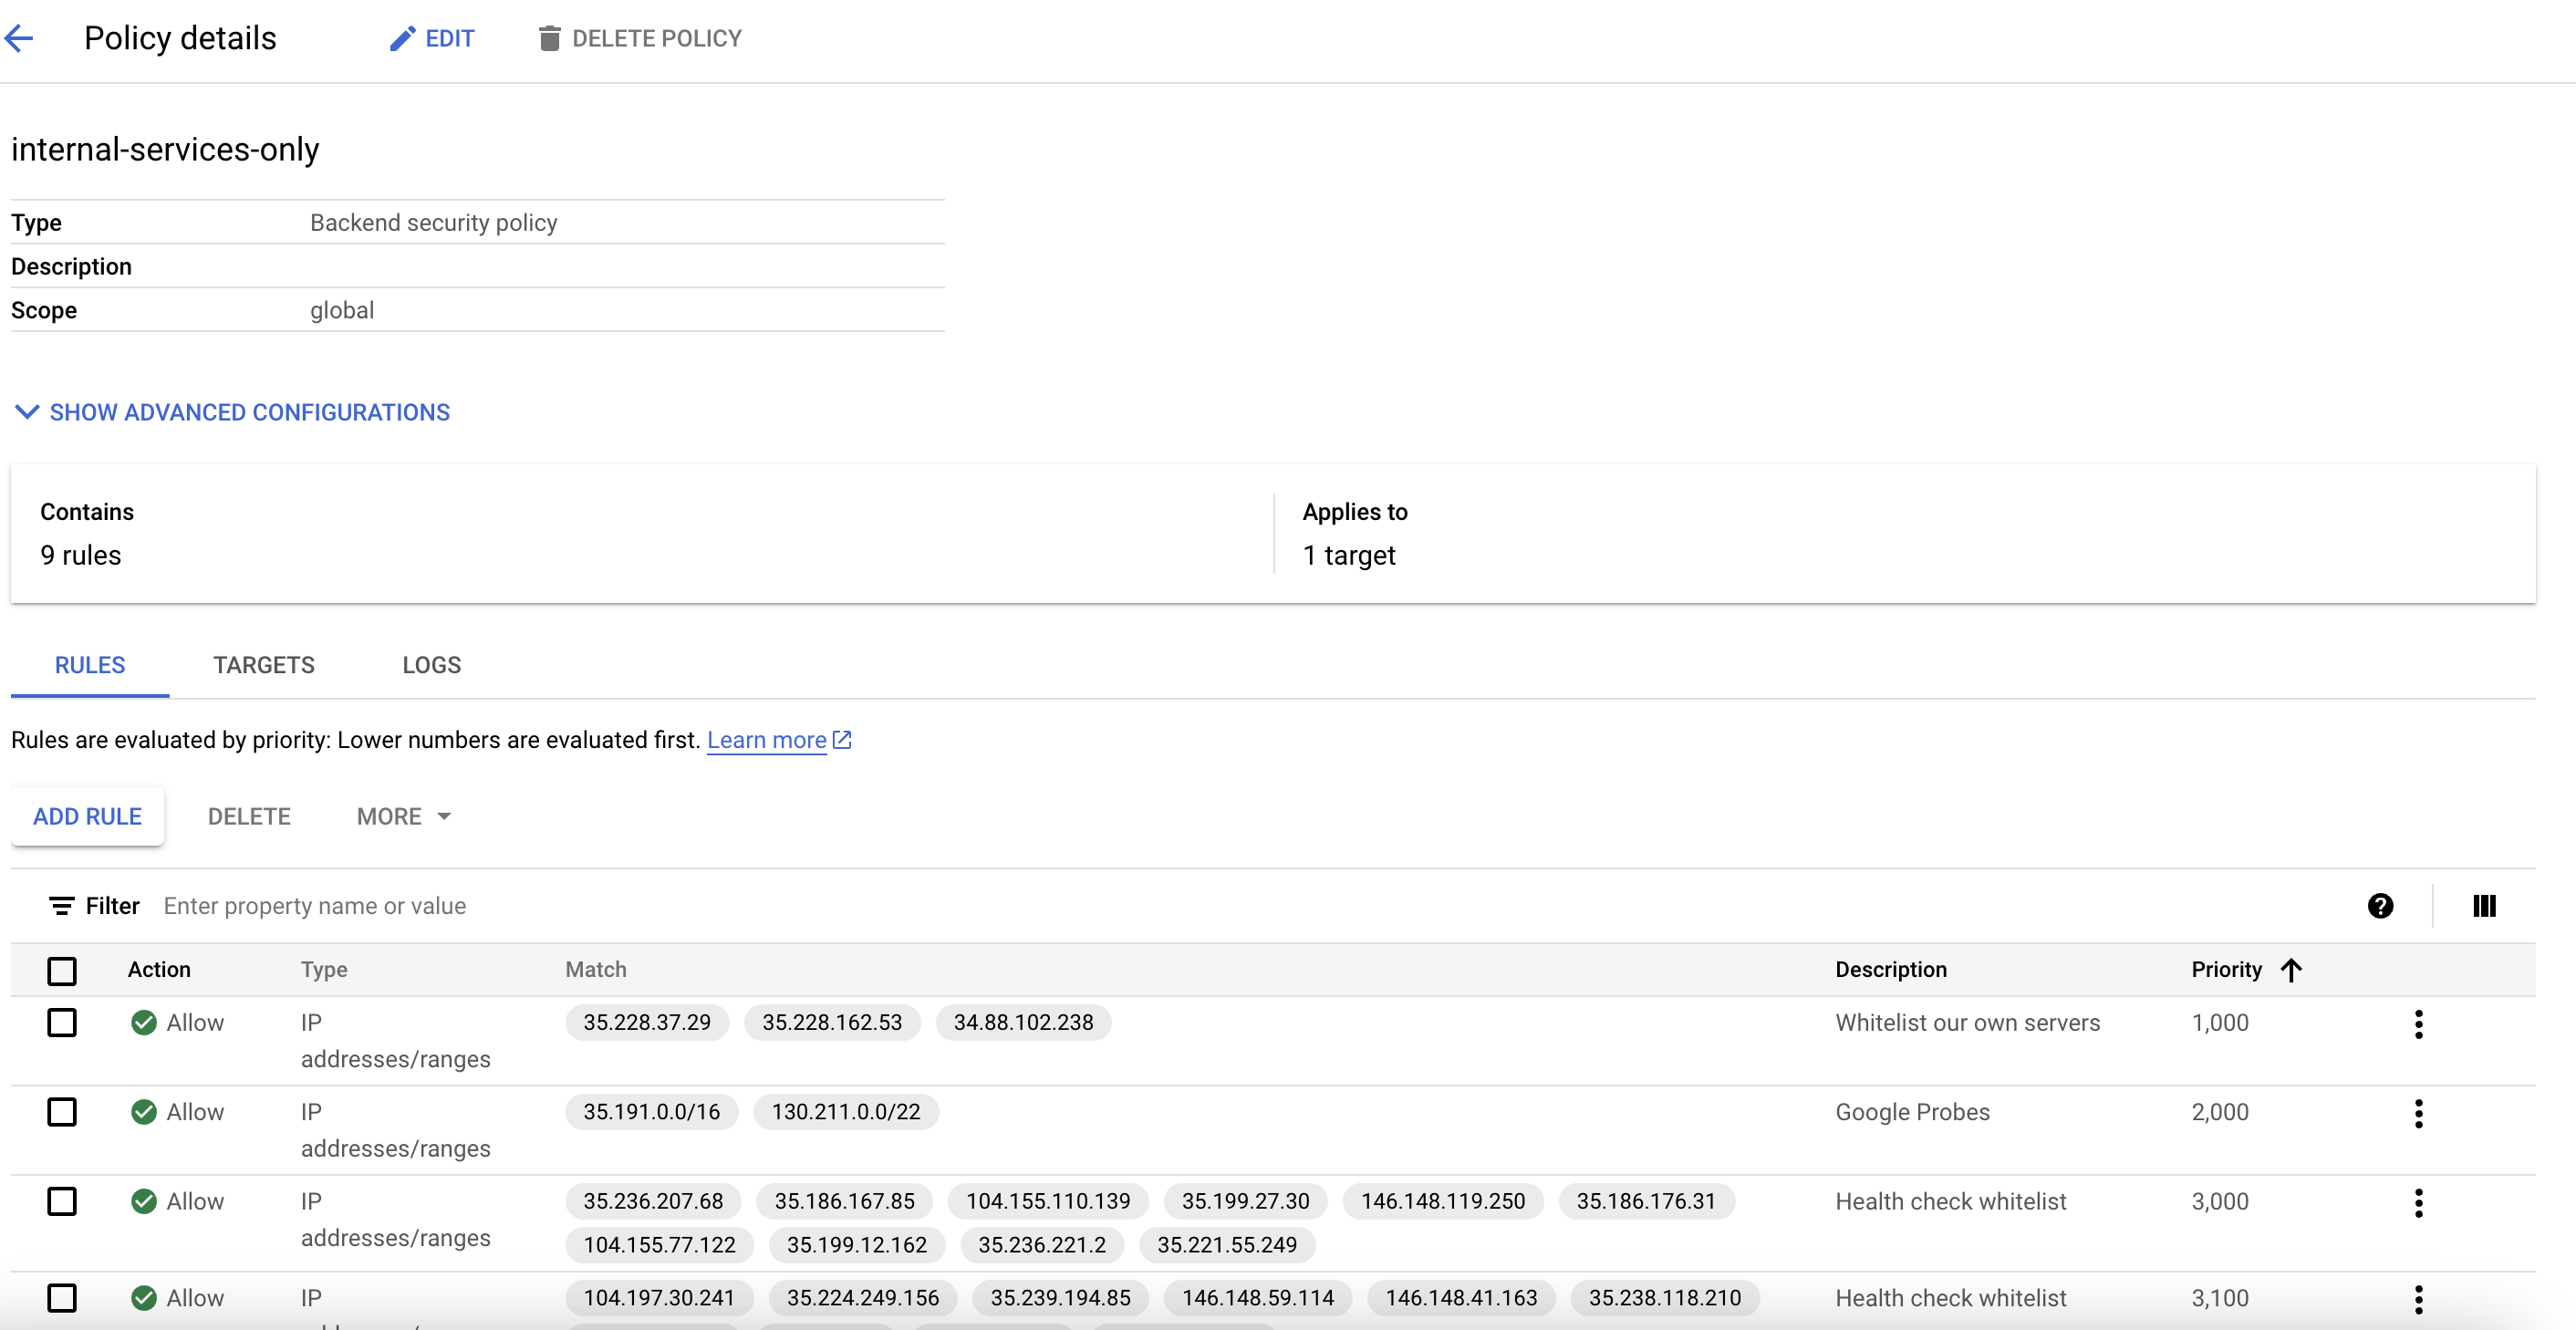Click the 35.236.207.68 IP chip
Image resolution: width=2576 pixels, height=1330 pixels.
tap(653, 1202)
